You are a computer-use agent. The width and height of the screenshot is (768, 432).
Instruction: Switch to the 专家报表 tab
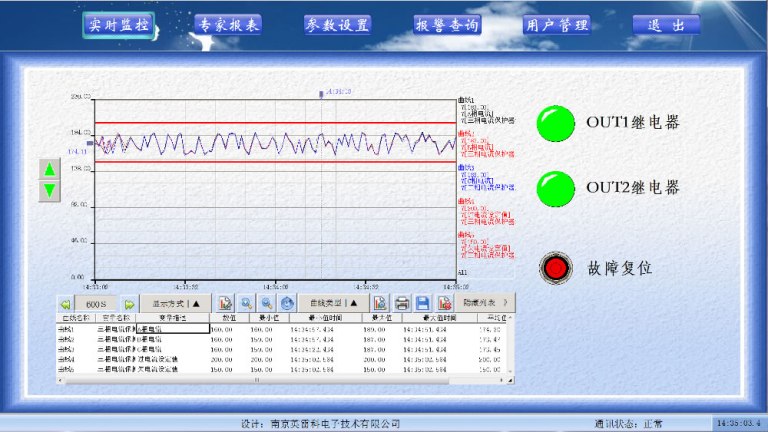click(x=227, y=24)
